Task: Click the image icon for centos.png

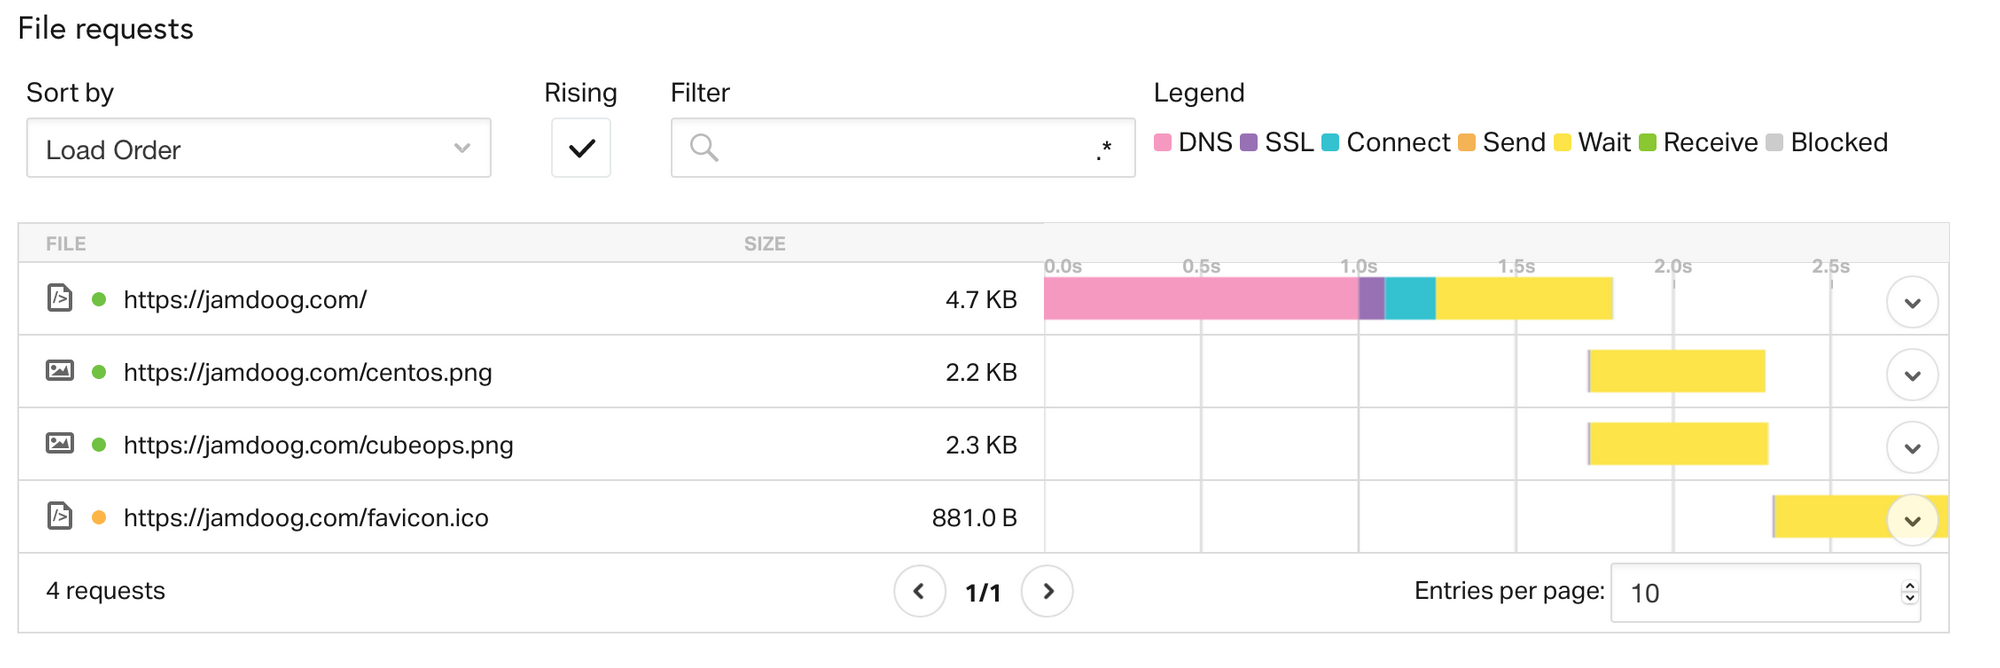Action: [60, 371]
